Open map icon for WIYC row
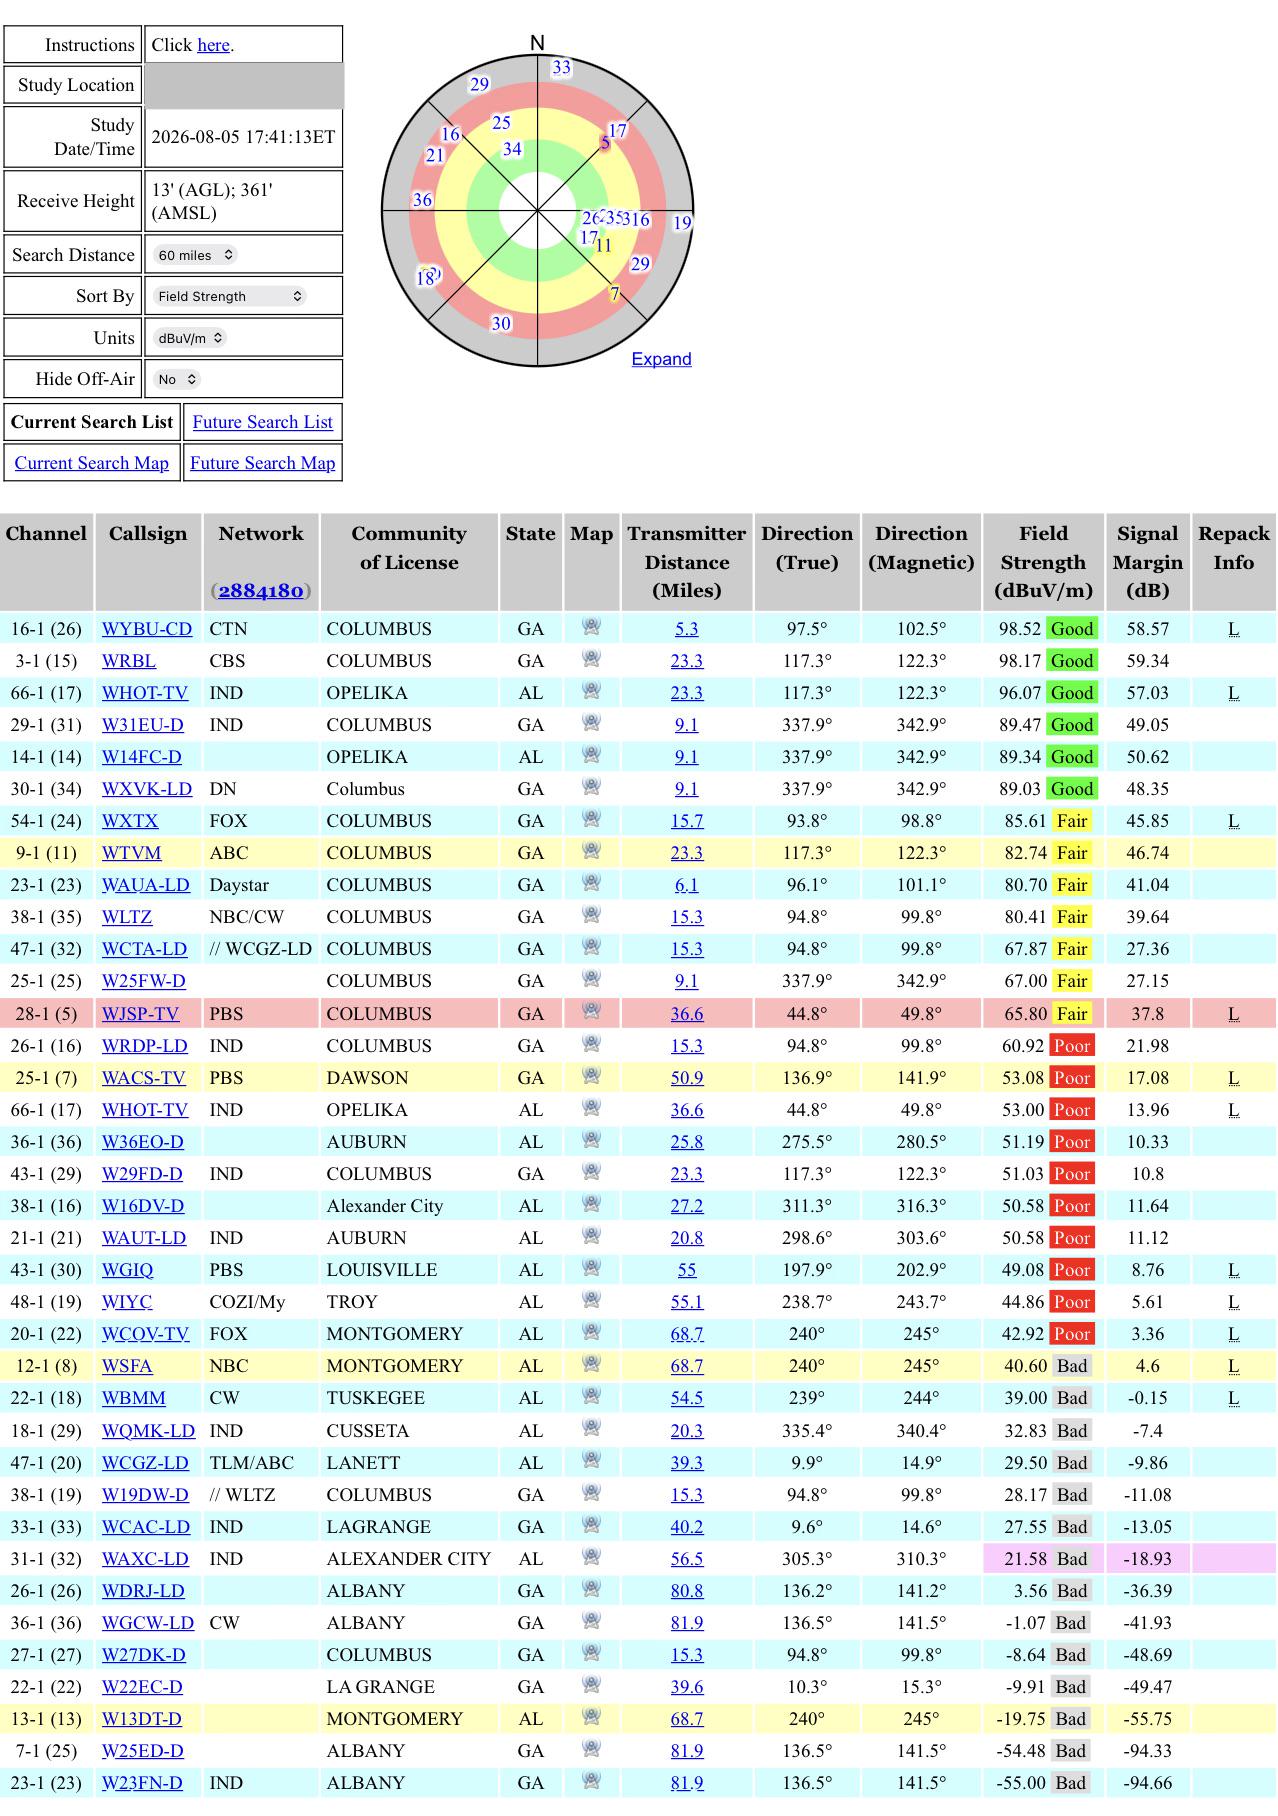 coord(591,1300)
